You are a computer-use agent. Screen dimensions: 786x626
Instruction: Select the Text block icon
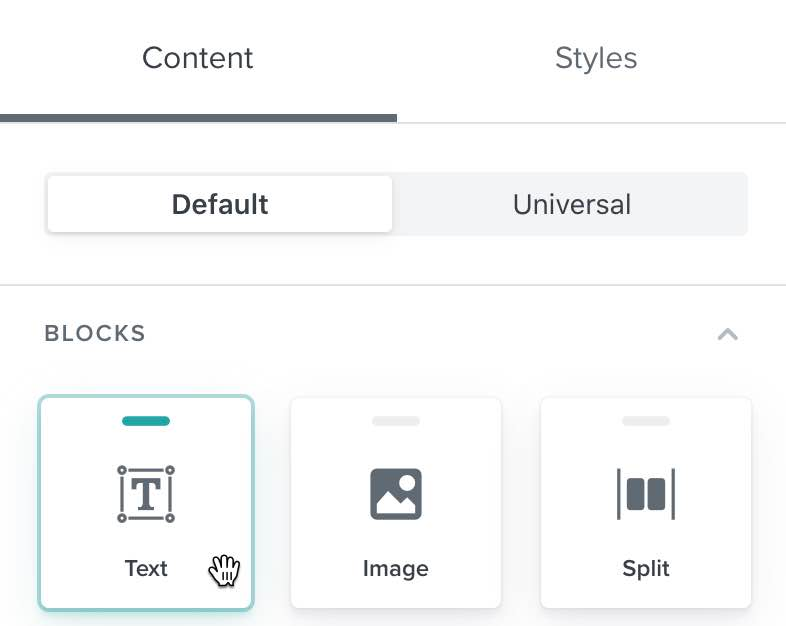point(146,493)
